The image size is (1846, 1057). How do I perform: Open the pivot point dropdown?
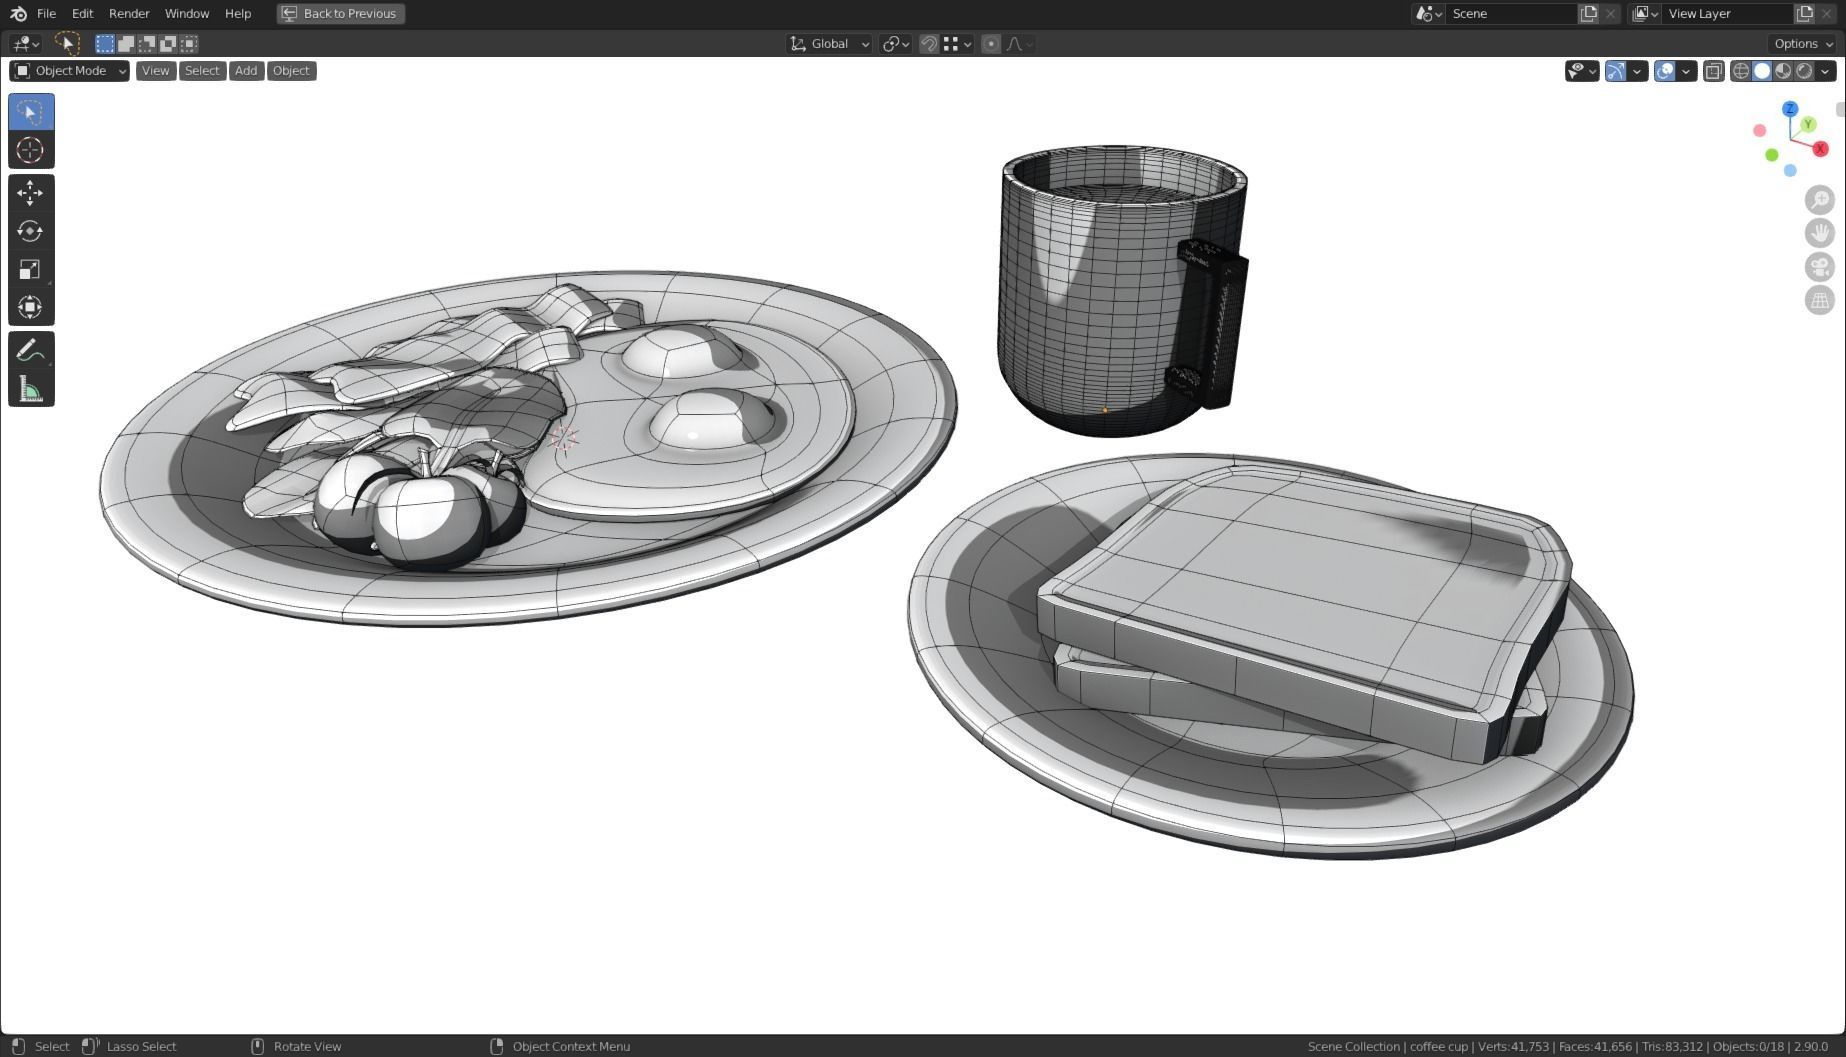(x=895, y=44)
